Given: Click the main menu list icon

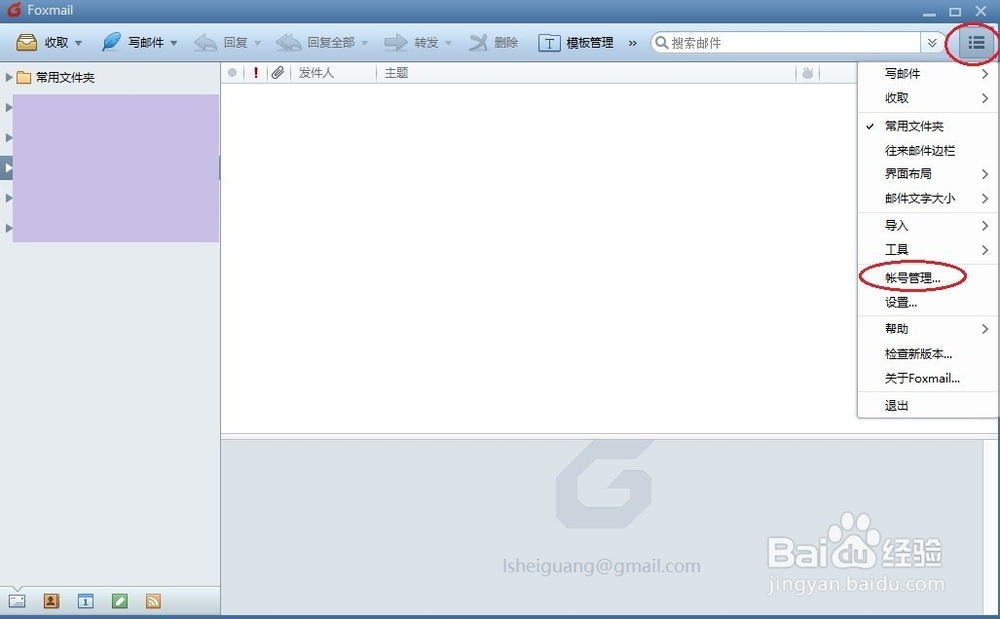Looking at the screenshot, I should pos(976,43).
